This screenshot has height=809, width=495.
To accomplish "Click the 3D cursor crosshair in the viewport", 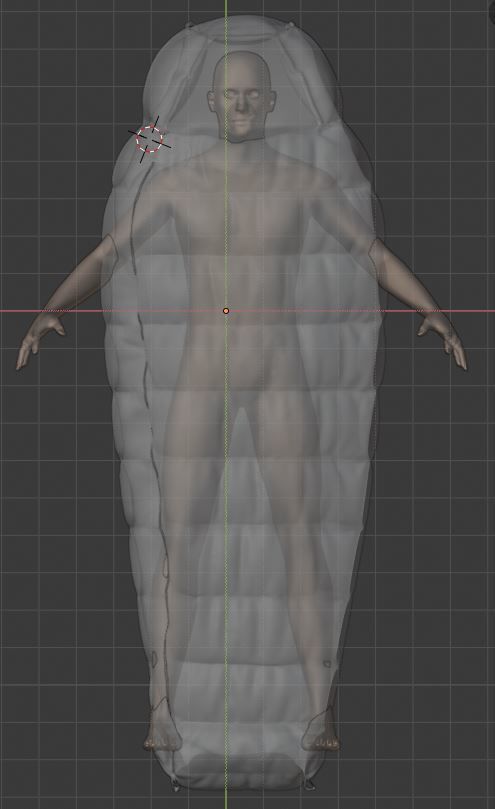I will pyautogui.click(x=150, y=139).
